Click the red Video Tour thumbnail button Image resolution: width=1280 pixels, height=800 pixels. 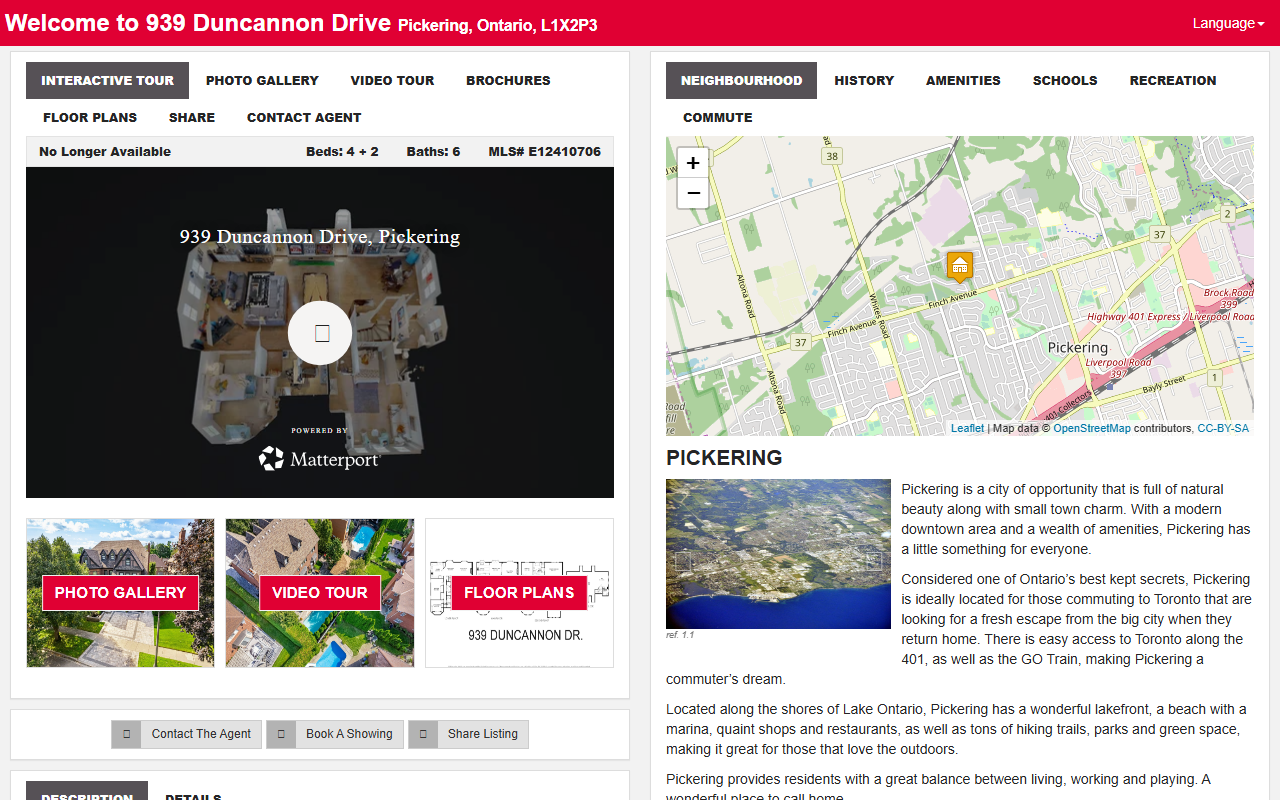click(320, 593)
